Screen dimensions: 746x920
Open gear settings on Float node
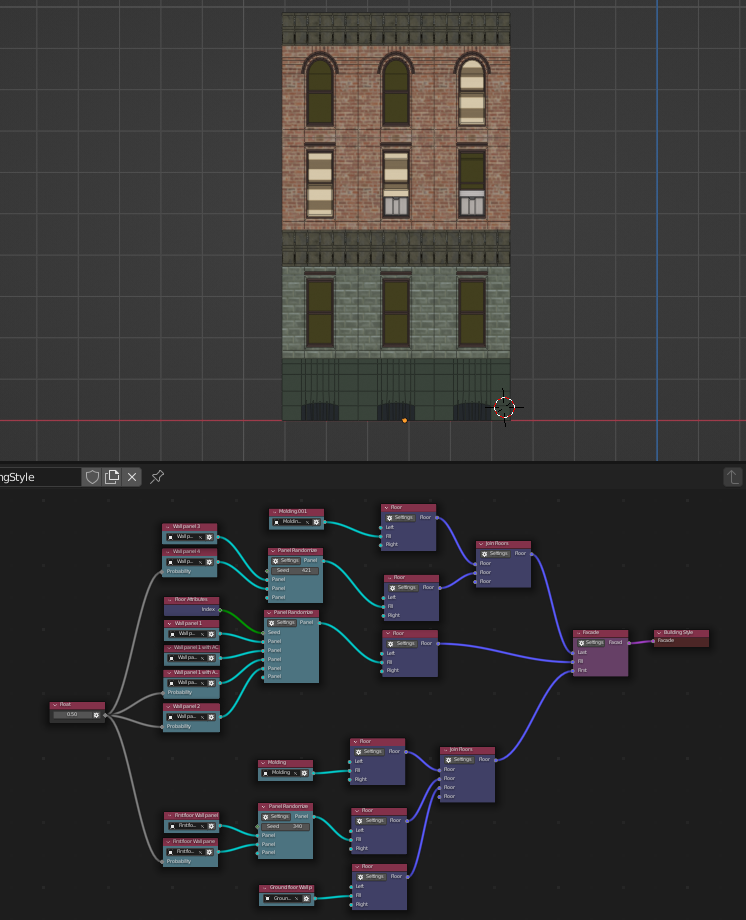pos(97,715)
